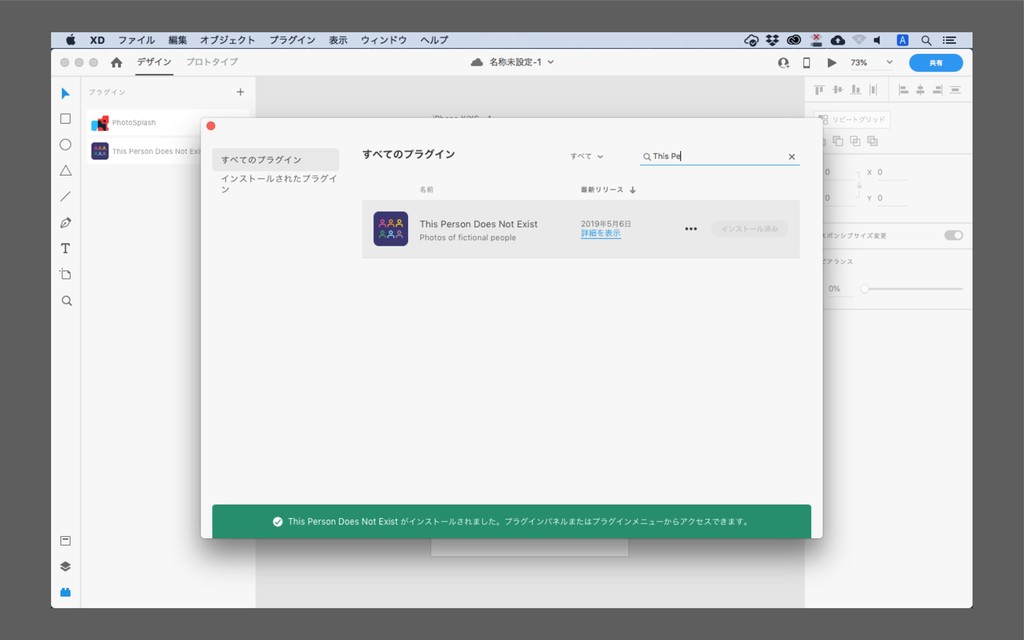Open the プラグイン menu
Image resolution: width=1024 pixels, height=640 pixels.
(x=292, y=40)
